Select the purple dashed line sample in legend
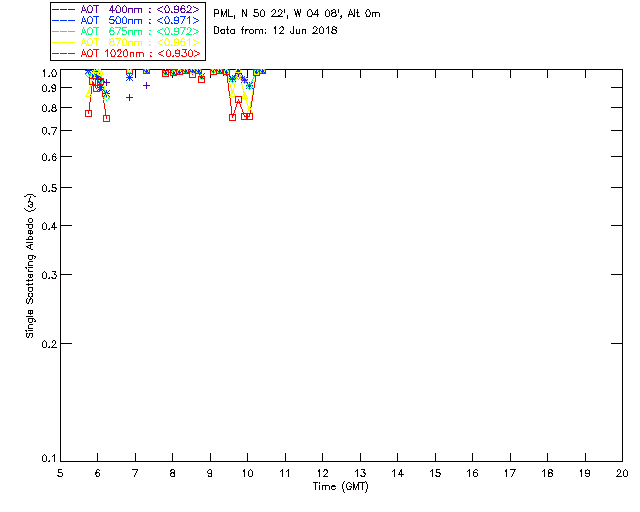 [64, 9]
